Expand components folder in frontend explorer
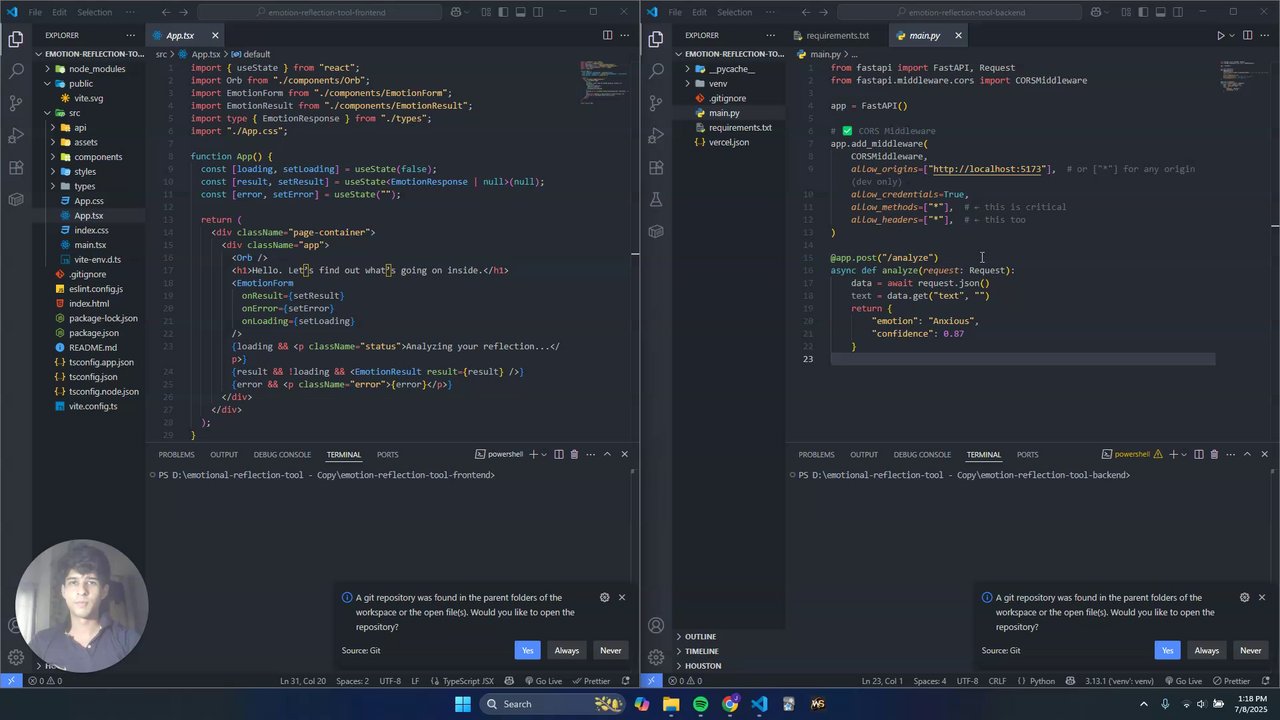The height and width of the screenshot is (720, 1280). click(x=53, y=157)
